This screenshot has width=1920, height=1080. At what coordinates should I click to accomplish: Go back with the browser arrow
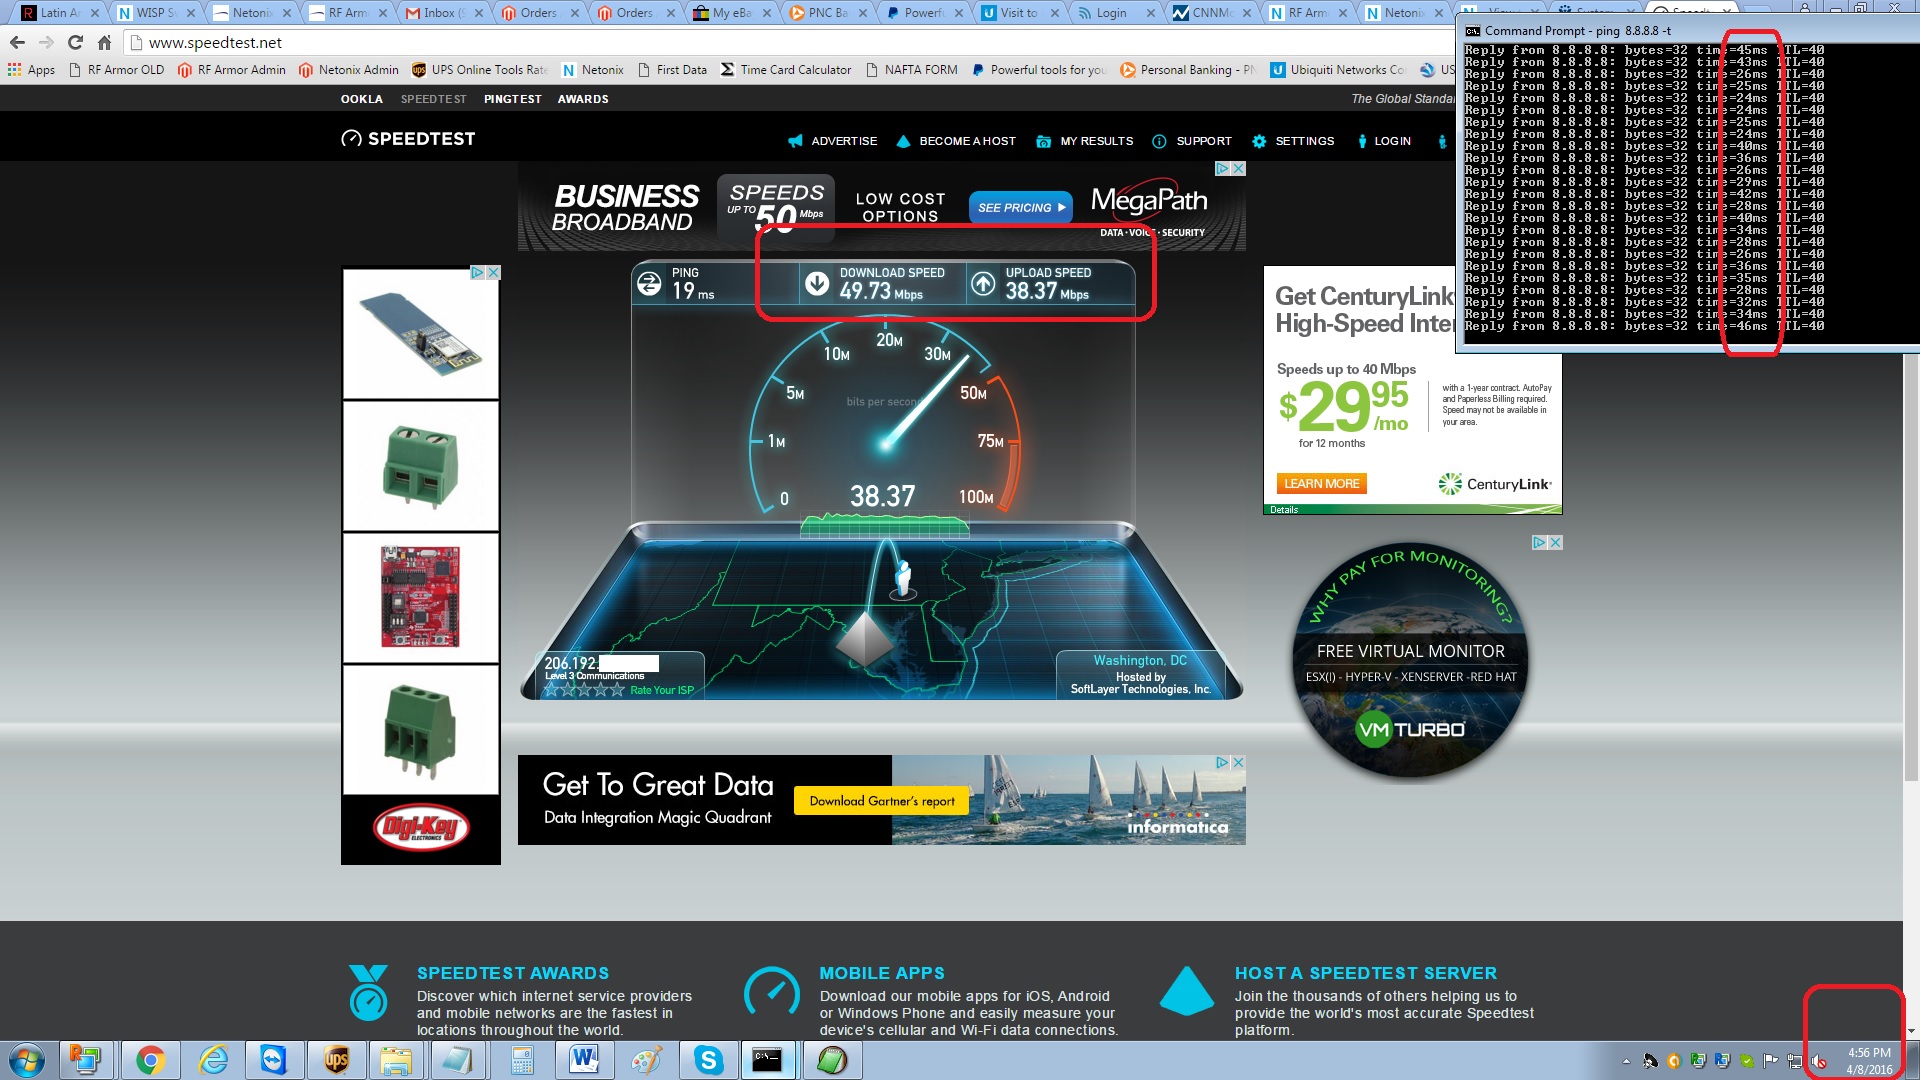pos(17,42)
